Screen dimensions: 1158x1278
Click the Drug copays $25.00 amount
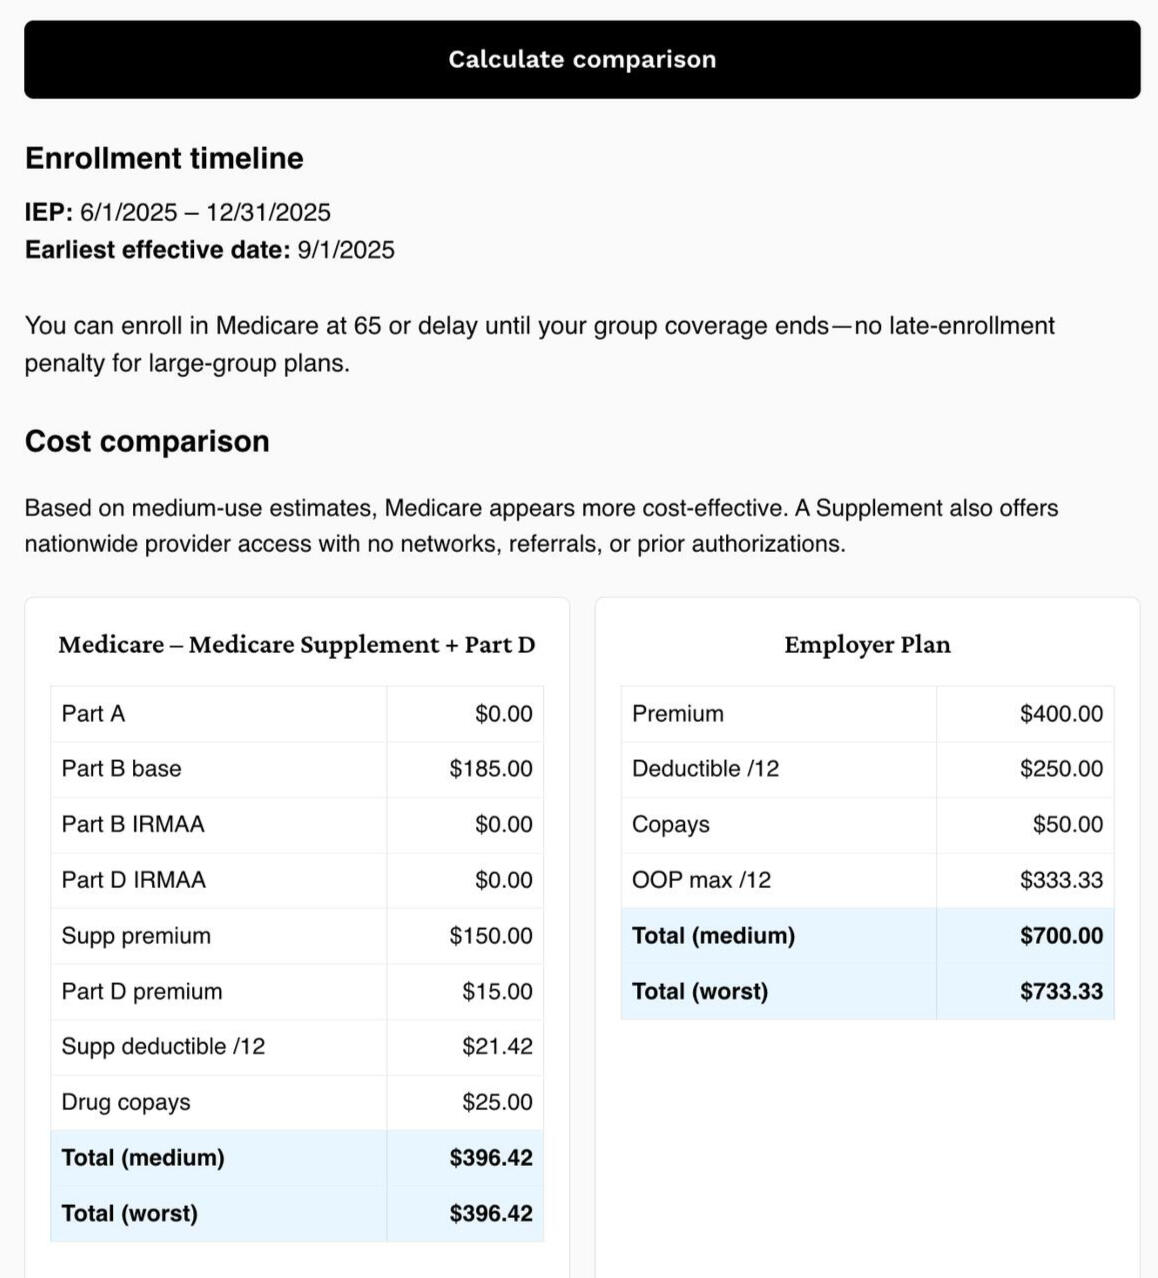(497, 1102)
